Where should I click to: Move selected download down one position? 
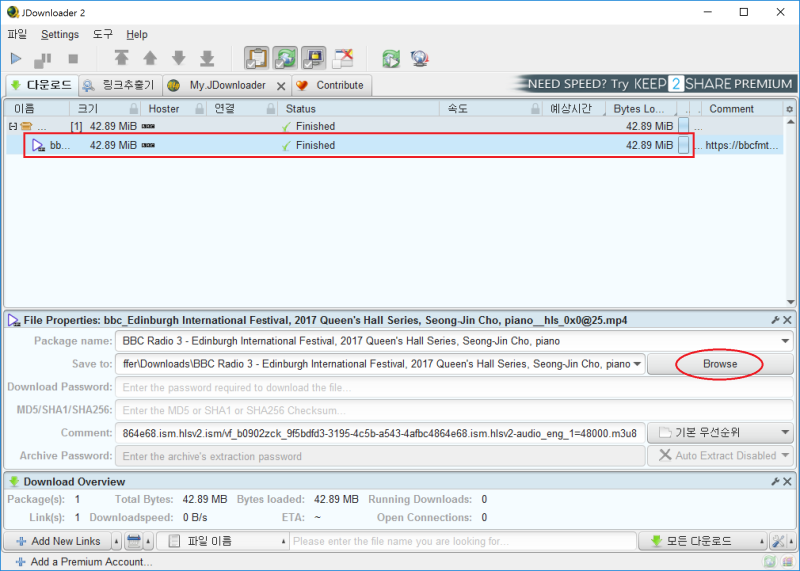179,58
